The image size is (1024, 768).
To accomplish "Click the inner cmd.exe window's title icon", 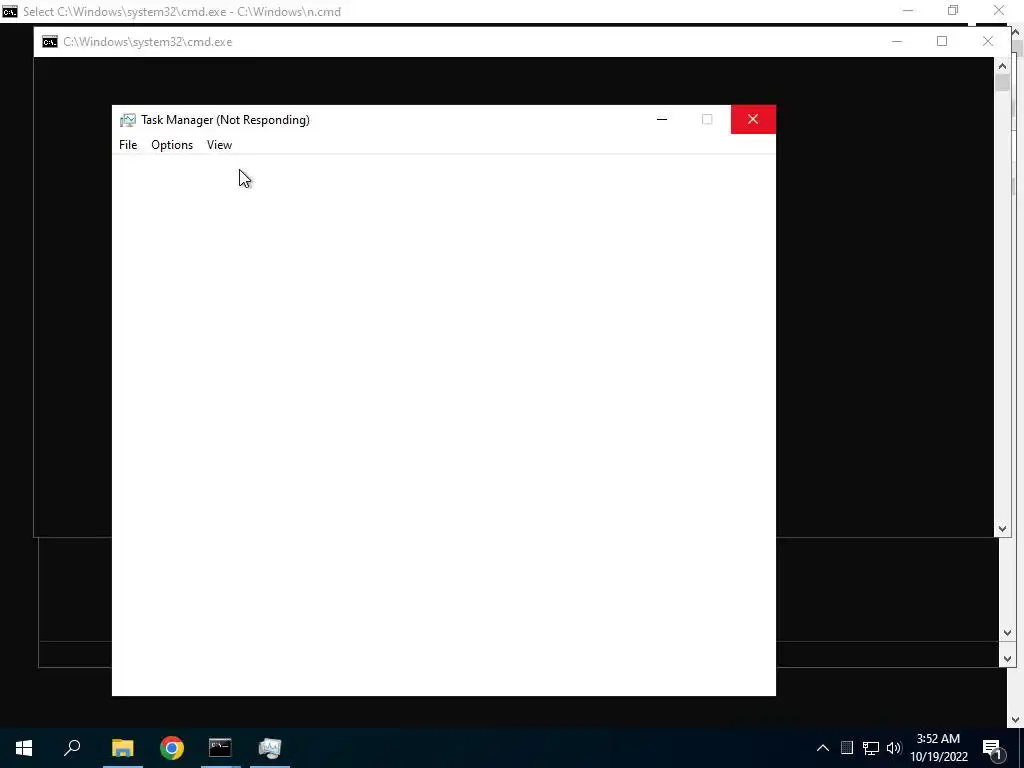I will click(50, 42).
